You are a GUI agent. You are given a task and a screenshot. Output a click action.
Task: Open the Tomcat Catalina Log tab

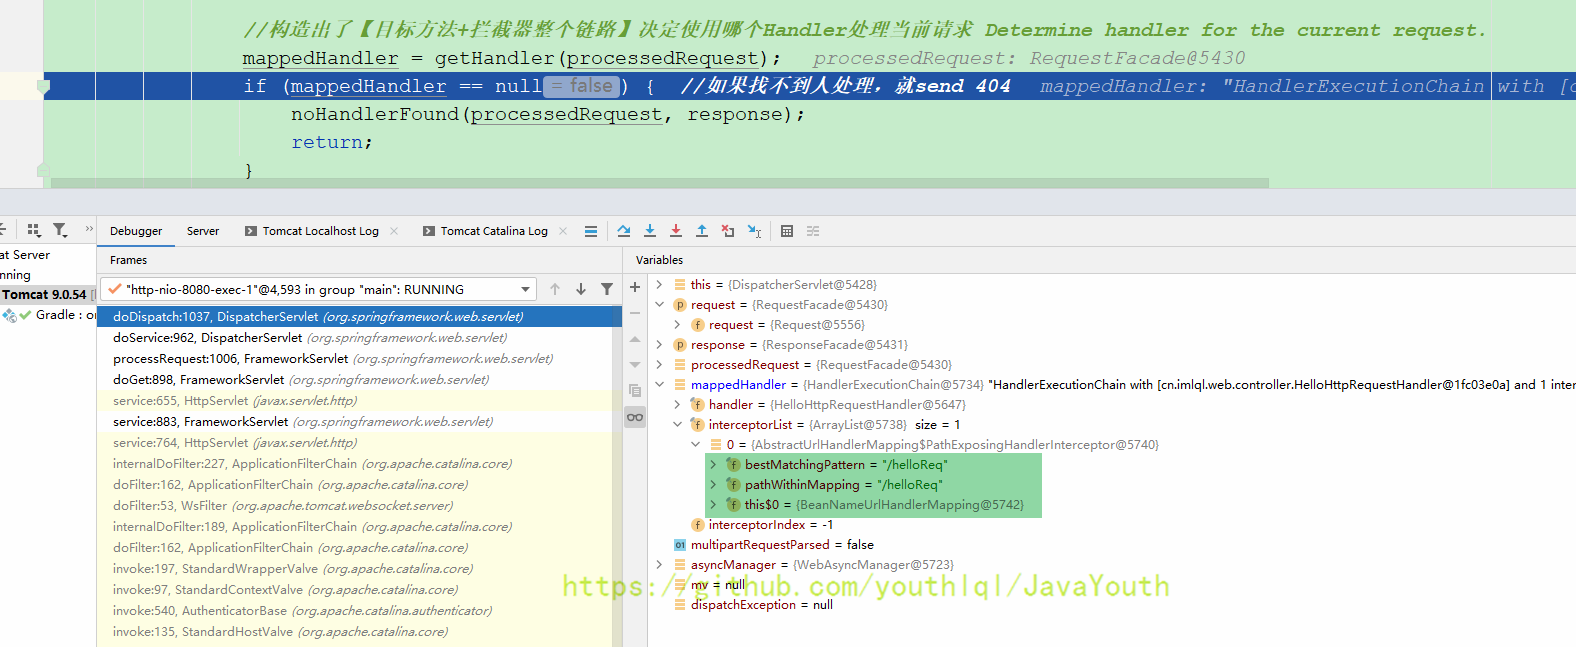coord(494,231)
